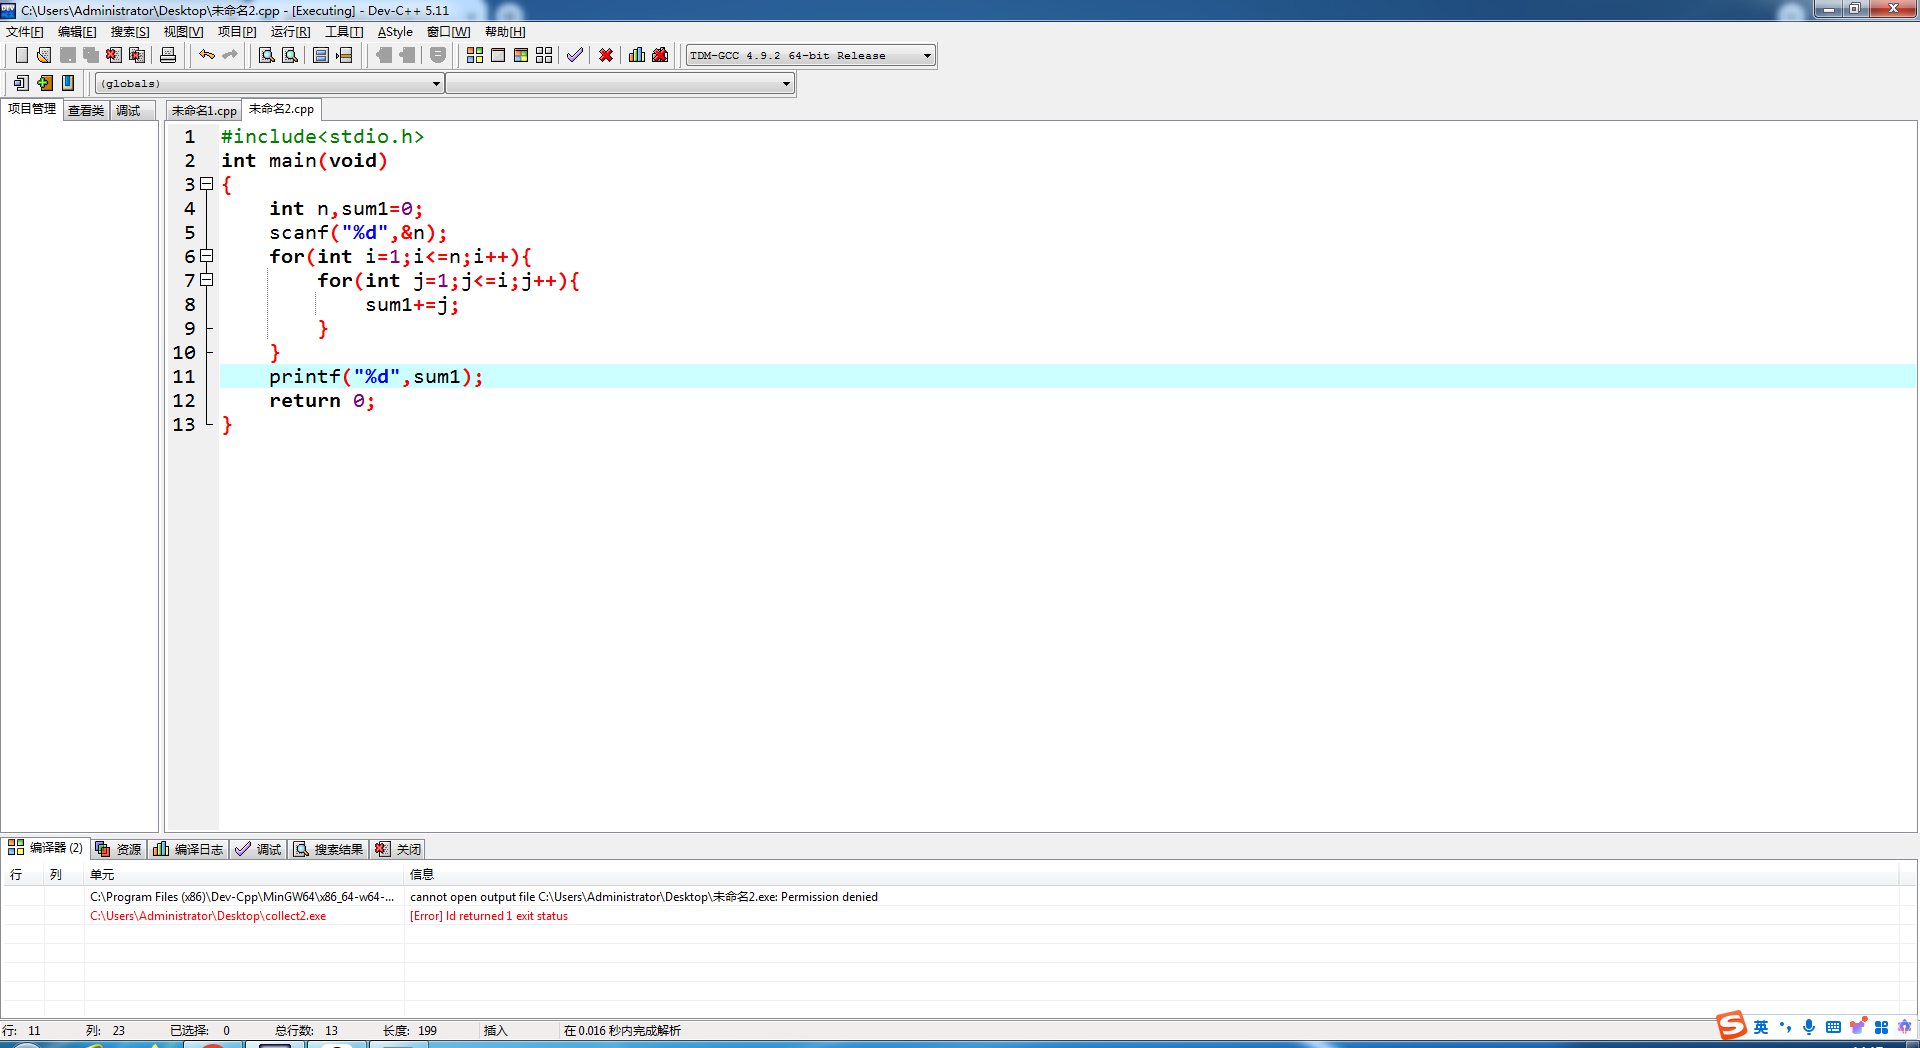Open the Sogou toolbox grid icon
Viewport: 1920px width, 1048px height.
tap(1881, 1027)
